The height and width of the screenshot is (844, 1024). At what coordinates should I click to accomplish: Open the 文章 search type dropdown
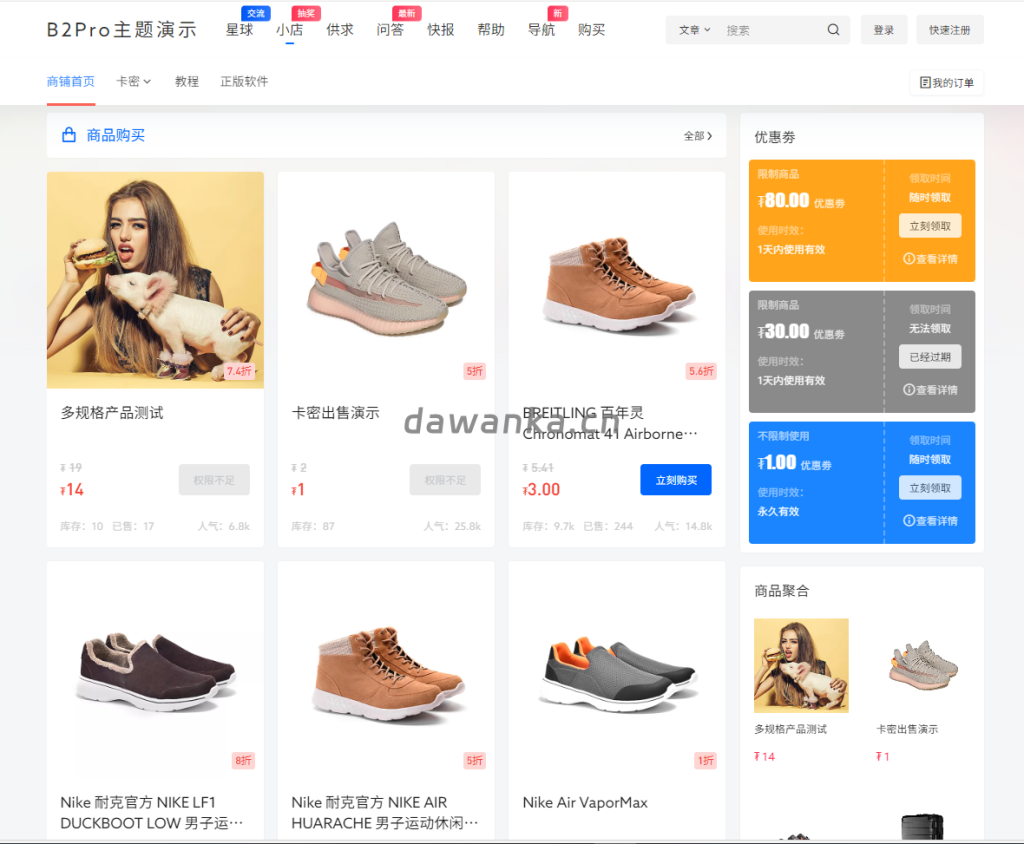pos(694,30)
